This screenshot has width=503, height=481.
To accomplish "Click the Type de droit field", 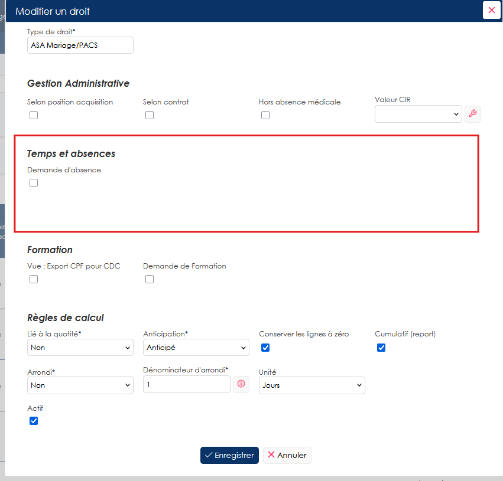I will click(80, 45).
